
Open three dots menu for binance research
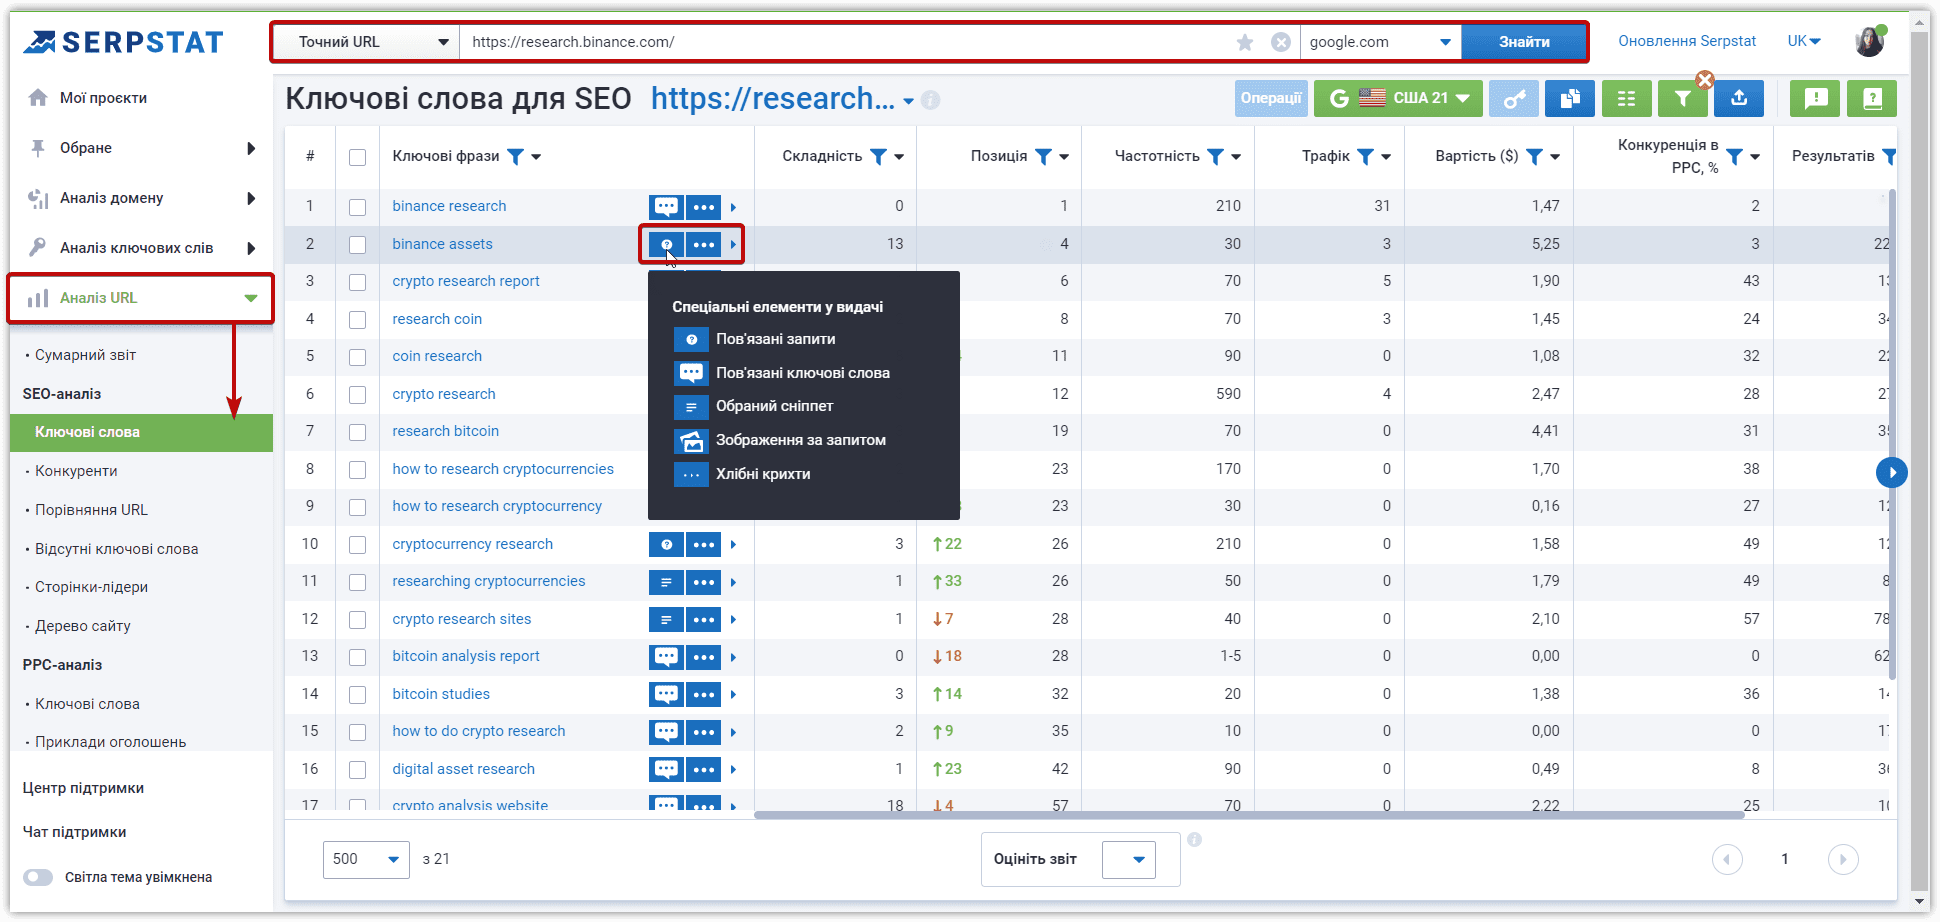[704, 207]
